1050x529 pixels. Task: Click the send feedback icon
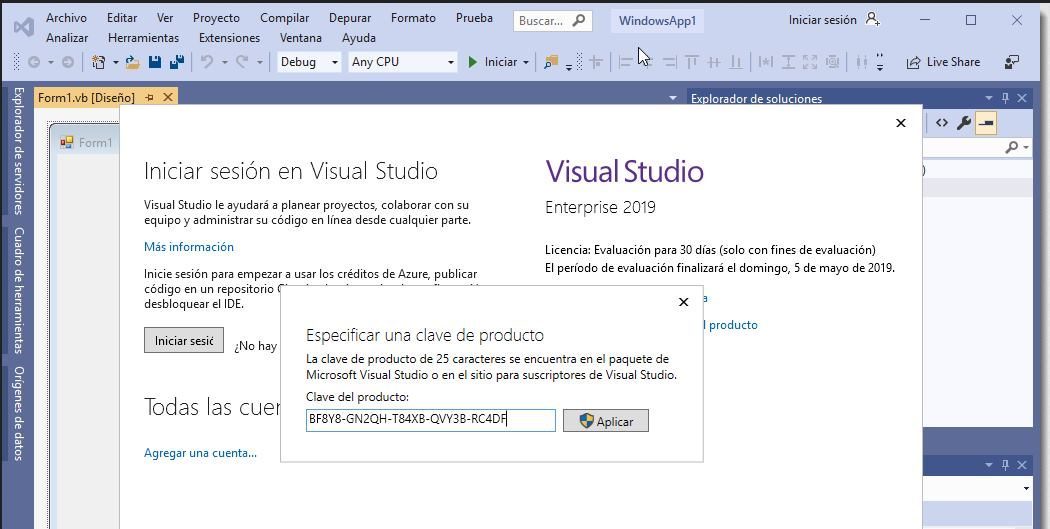pyautogui.click(x=1012, y=62)
